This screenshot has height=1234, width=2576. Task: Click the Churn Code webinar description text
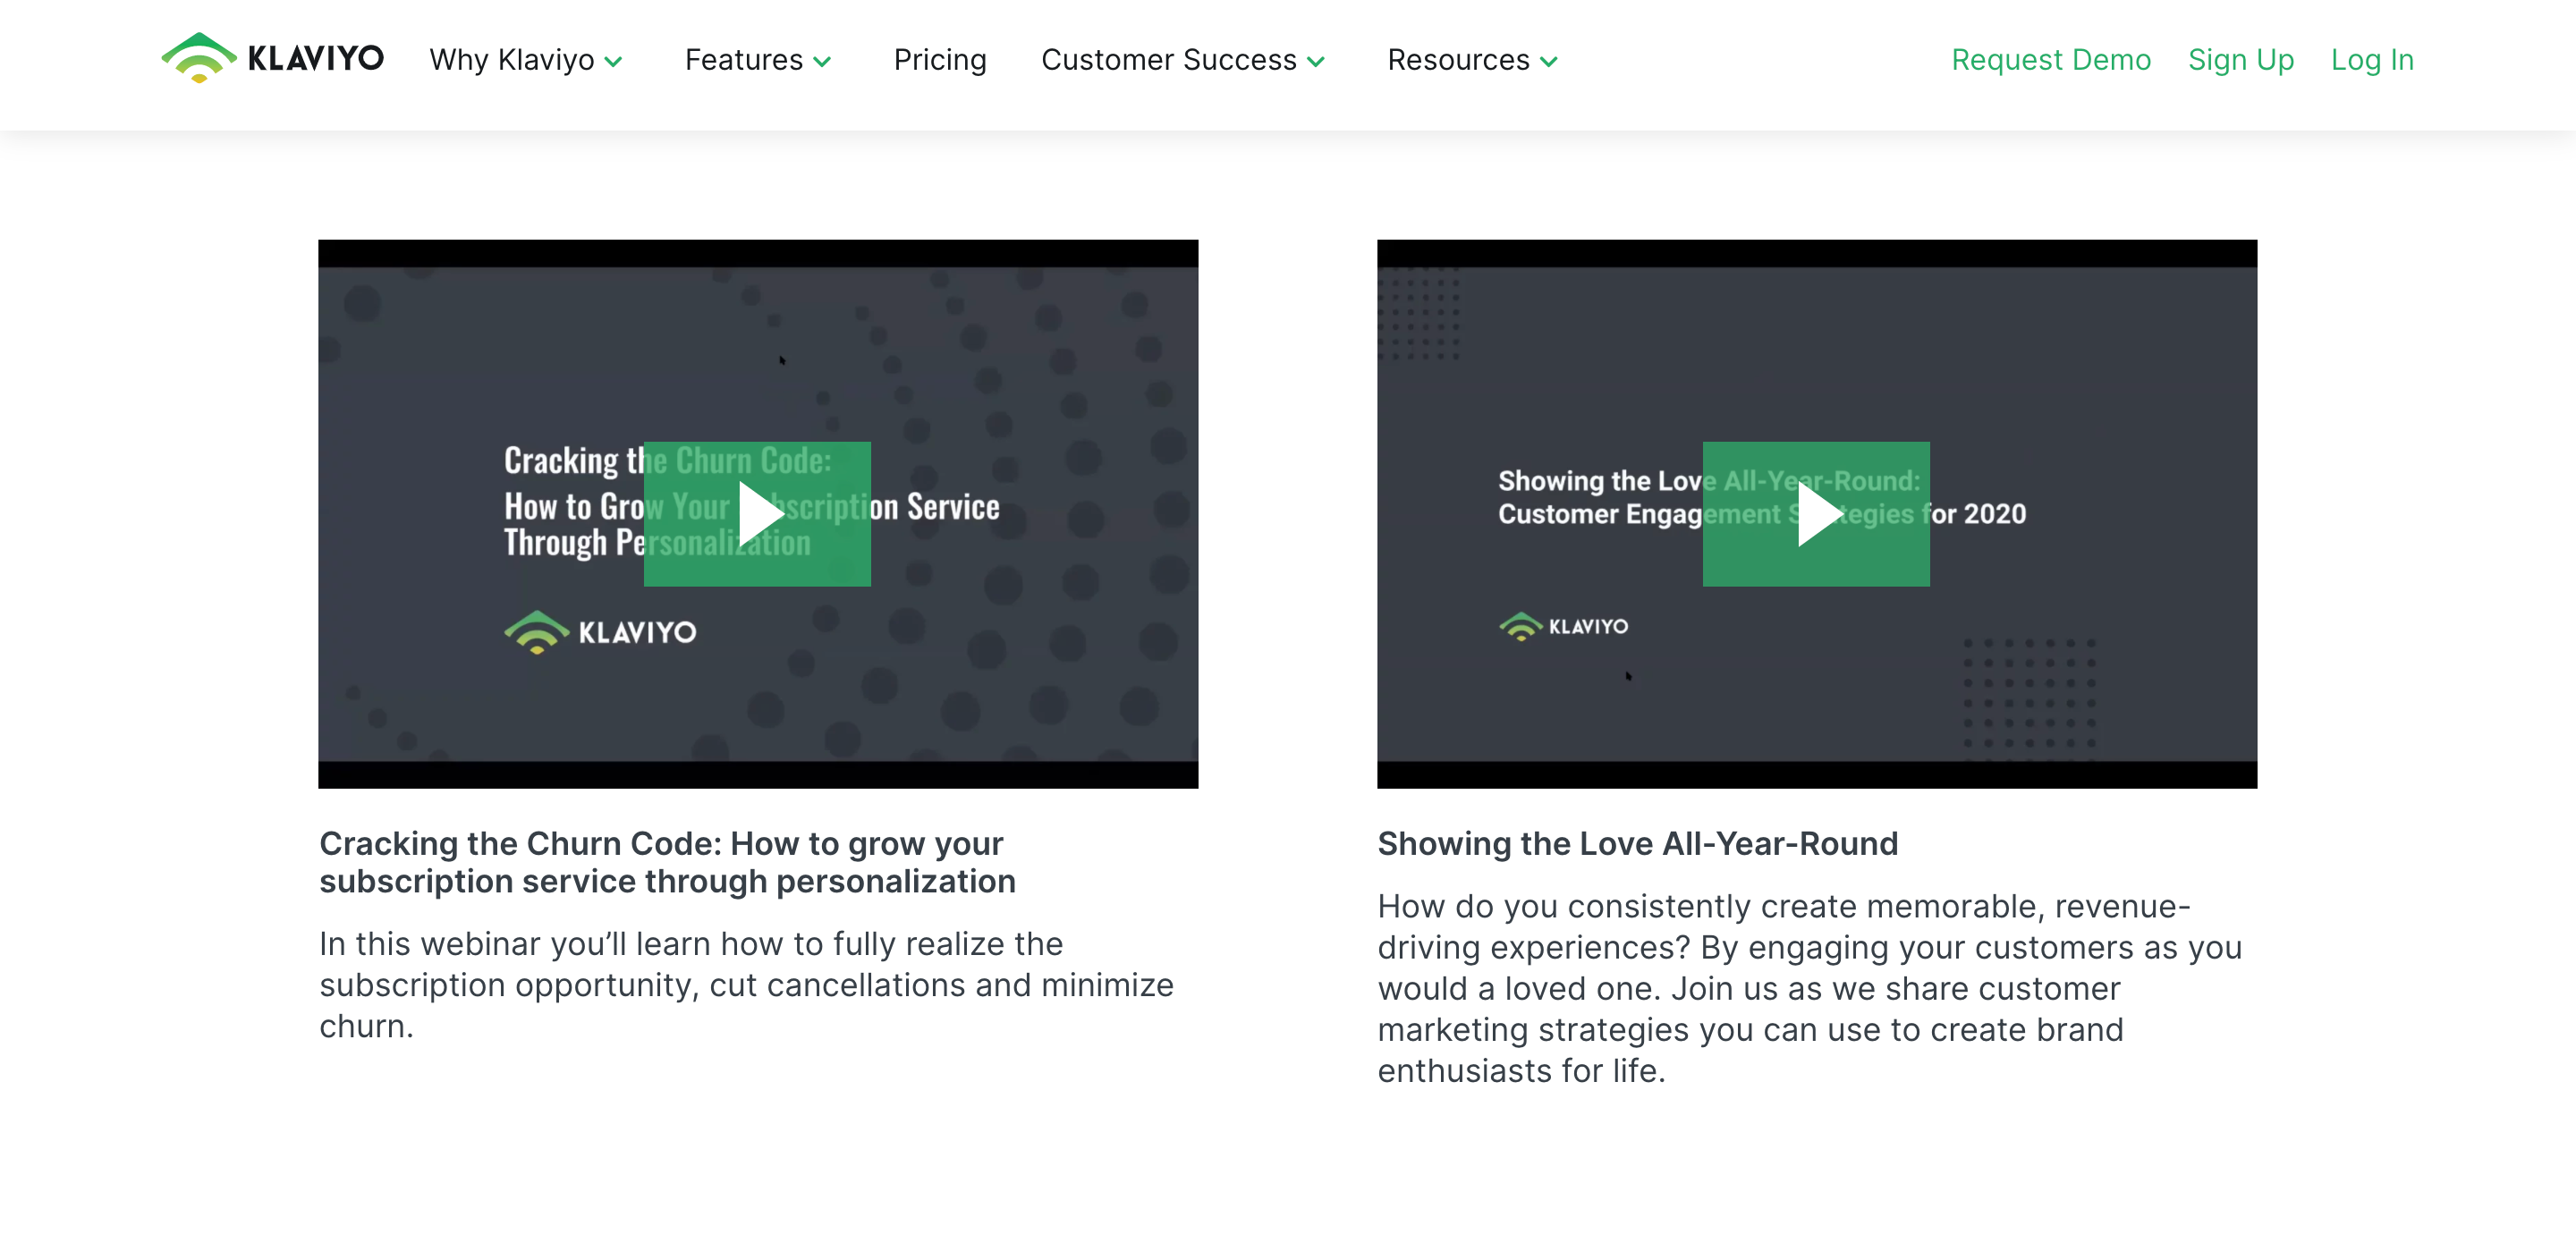[x=746, y=985]
